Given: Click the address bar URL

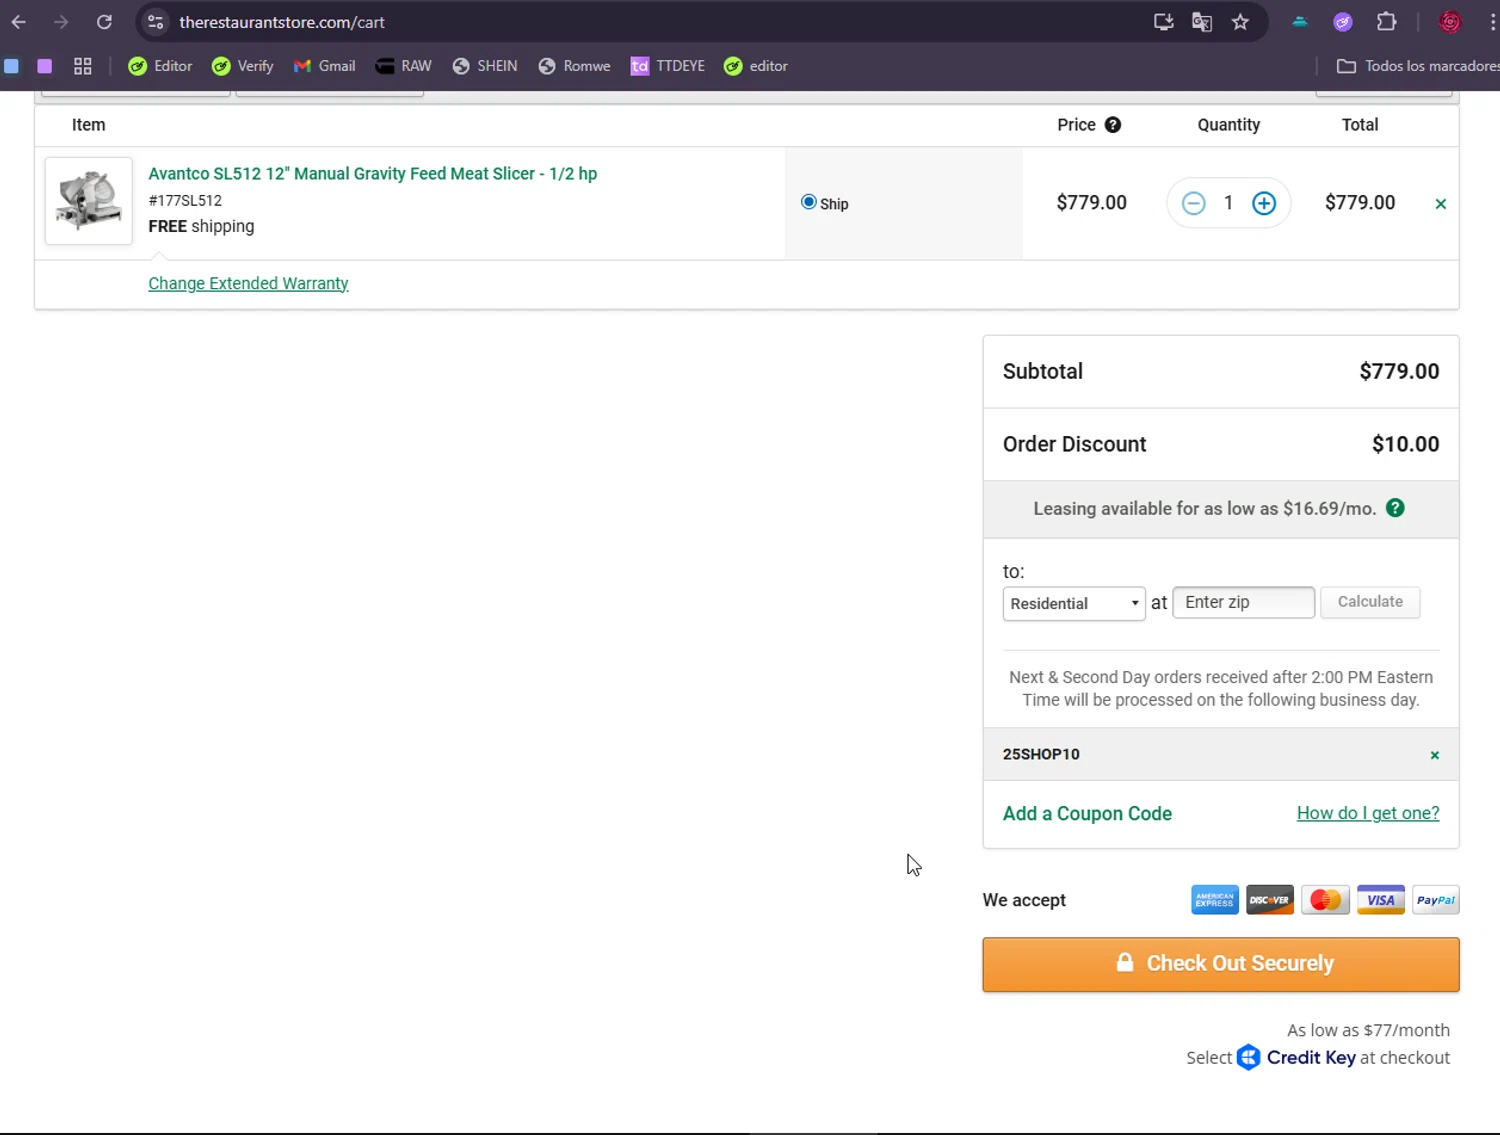Looking at the screenshot, I should (282, 22).
